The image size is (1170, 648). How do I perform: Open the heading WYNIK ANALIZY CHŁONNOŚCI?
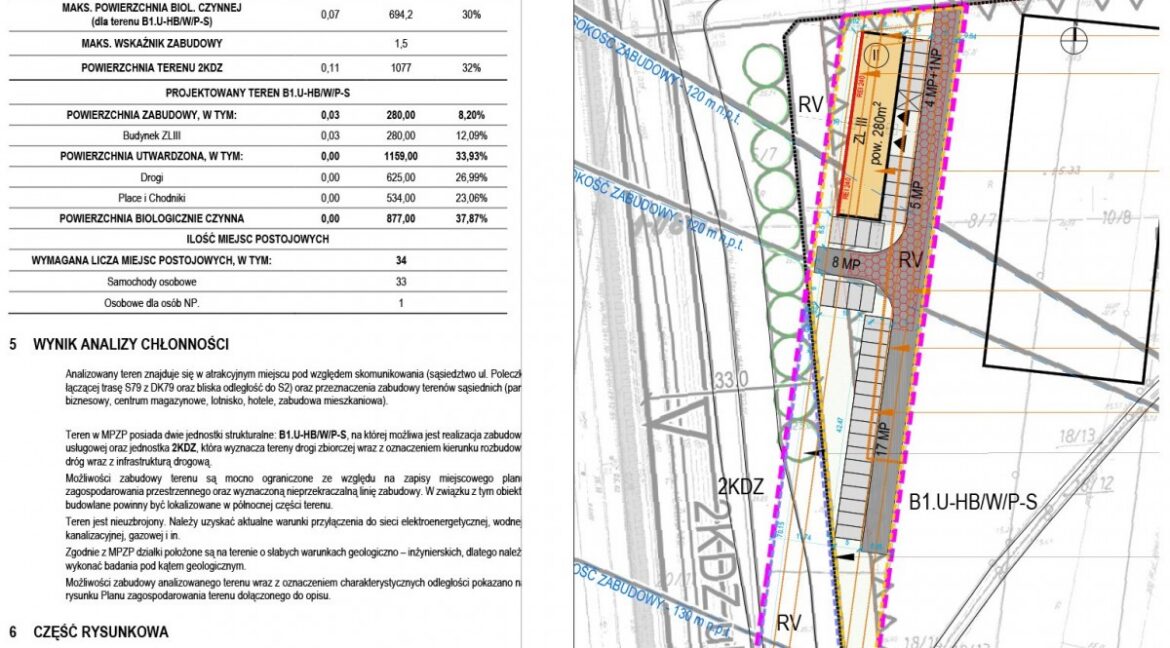click(131, 344)
